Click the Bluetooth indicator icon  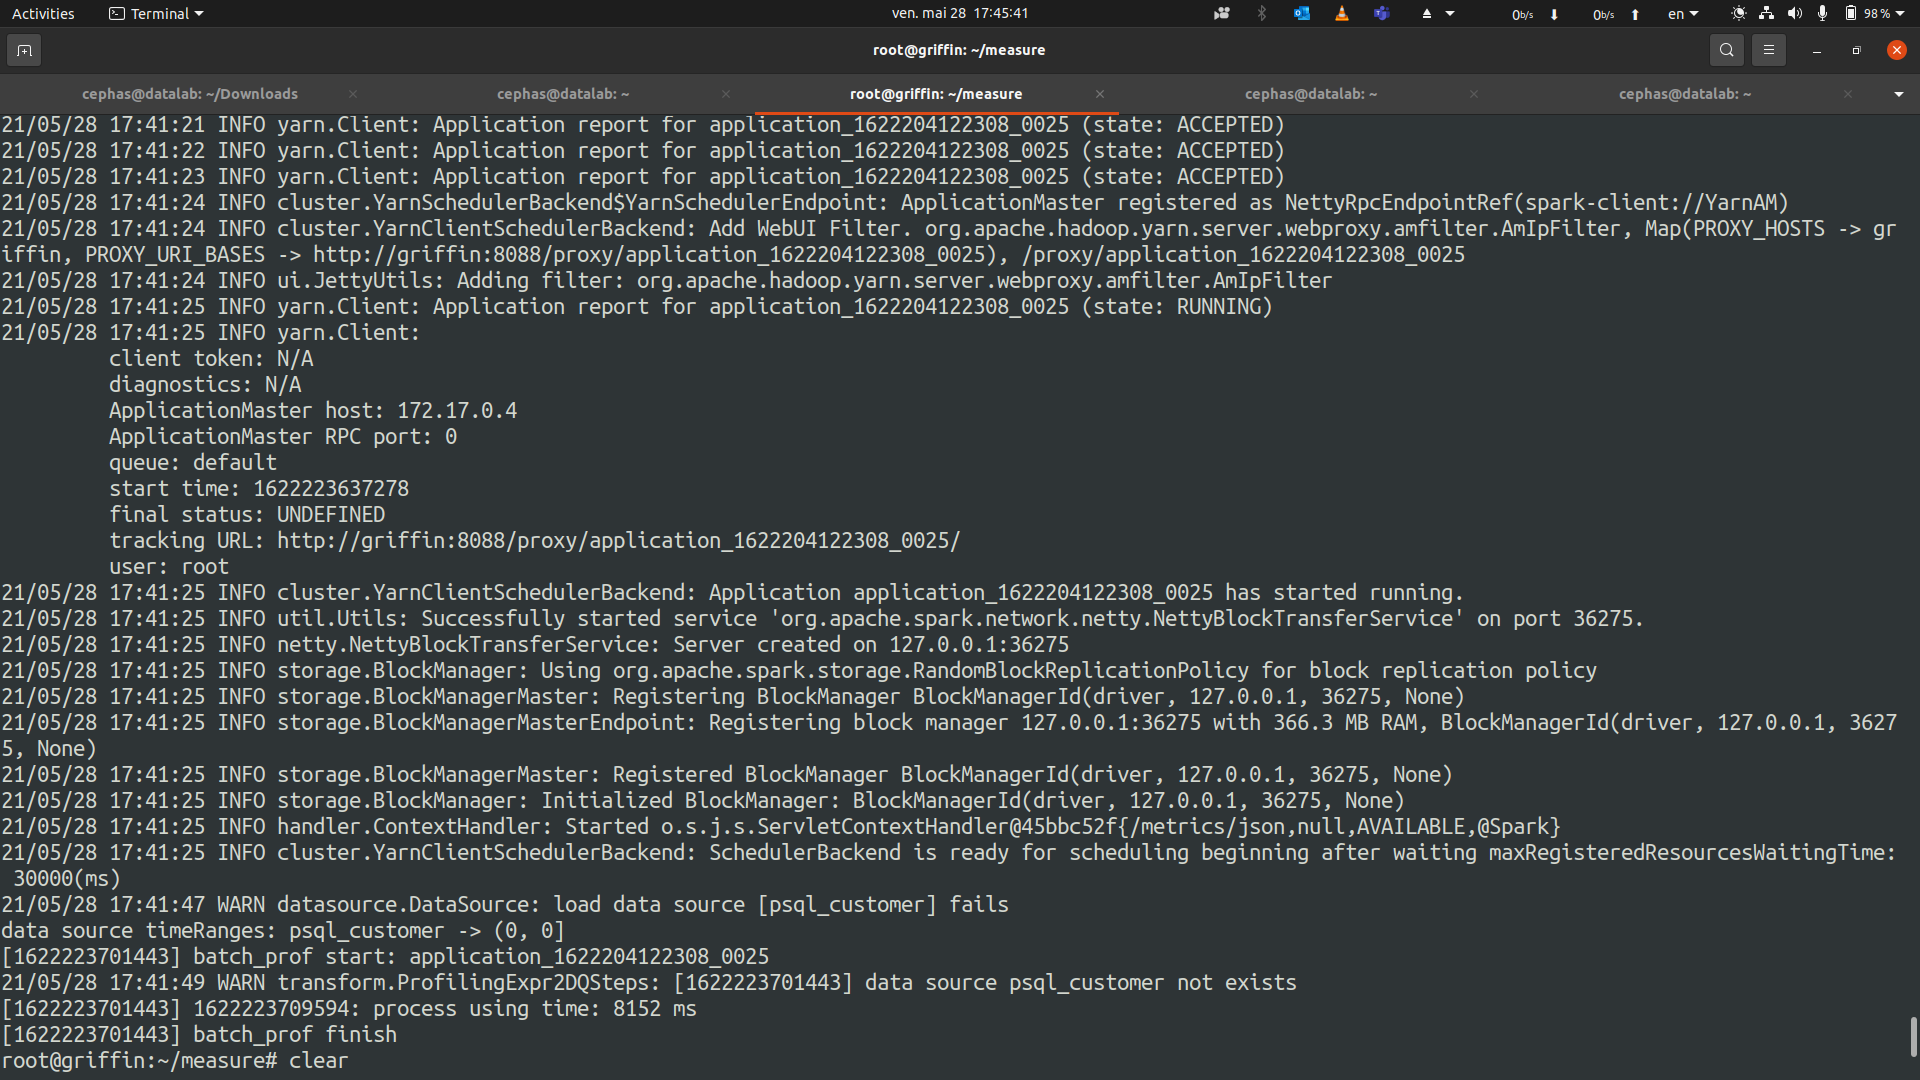[x=1261, y=14]
